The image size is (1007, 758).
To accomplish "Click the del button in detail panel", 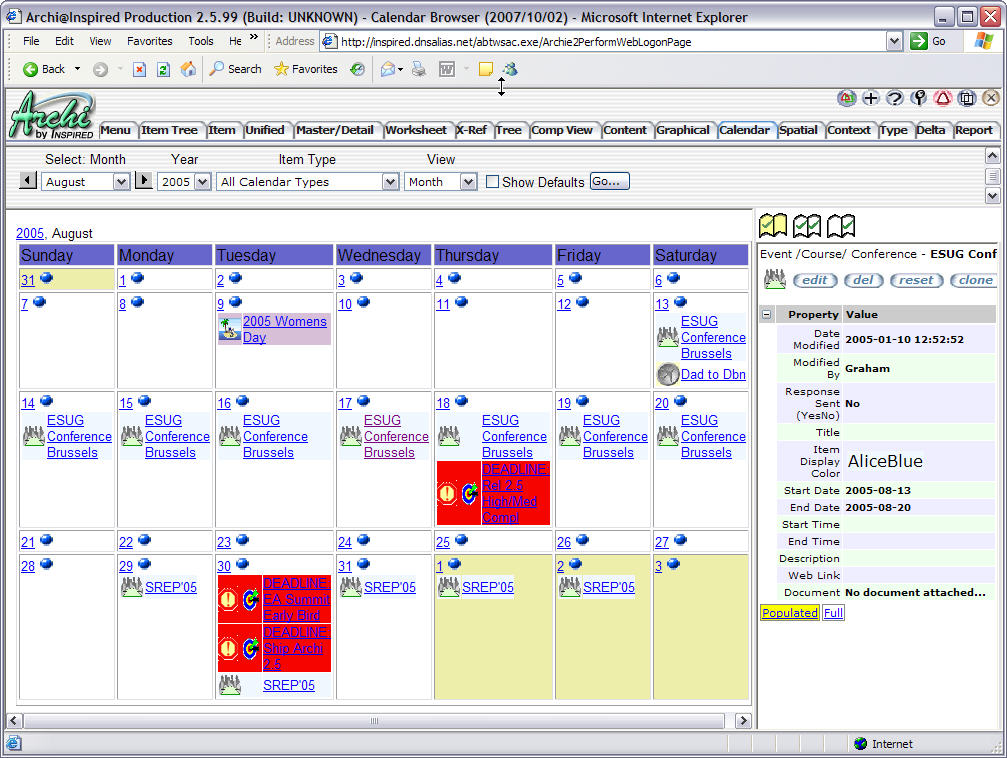I will [x=864, y=280].
